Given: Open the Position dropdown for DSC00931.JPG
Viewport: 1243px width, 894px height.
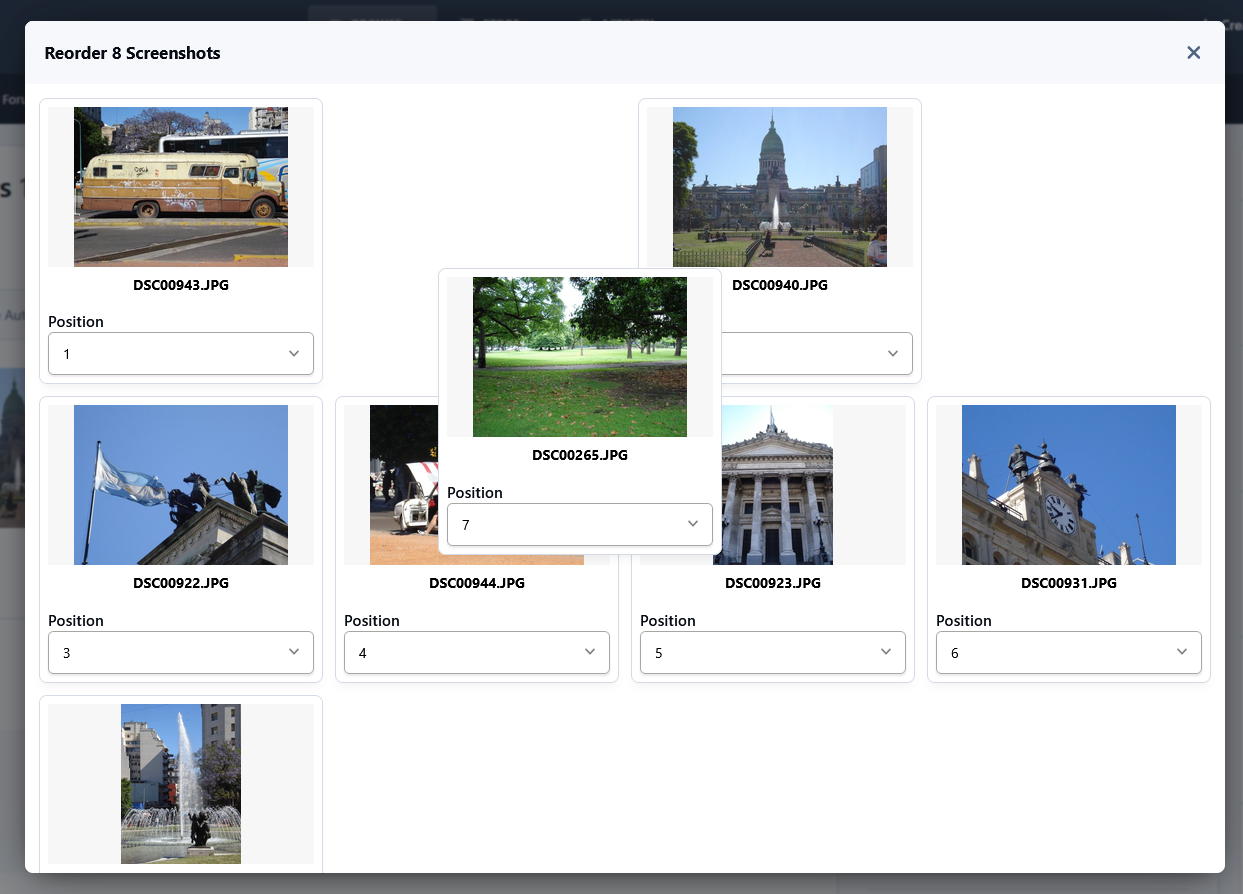Looking at the screenshot, I should 1069,652.
